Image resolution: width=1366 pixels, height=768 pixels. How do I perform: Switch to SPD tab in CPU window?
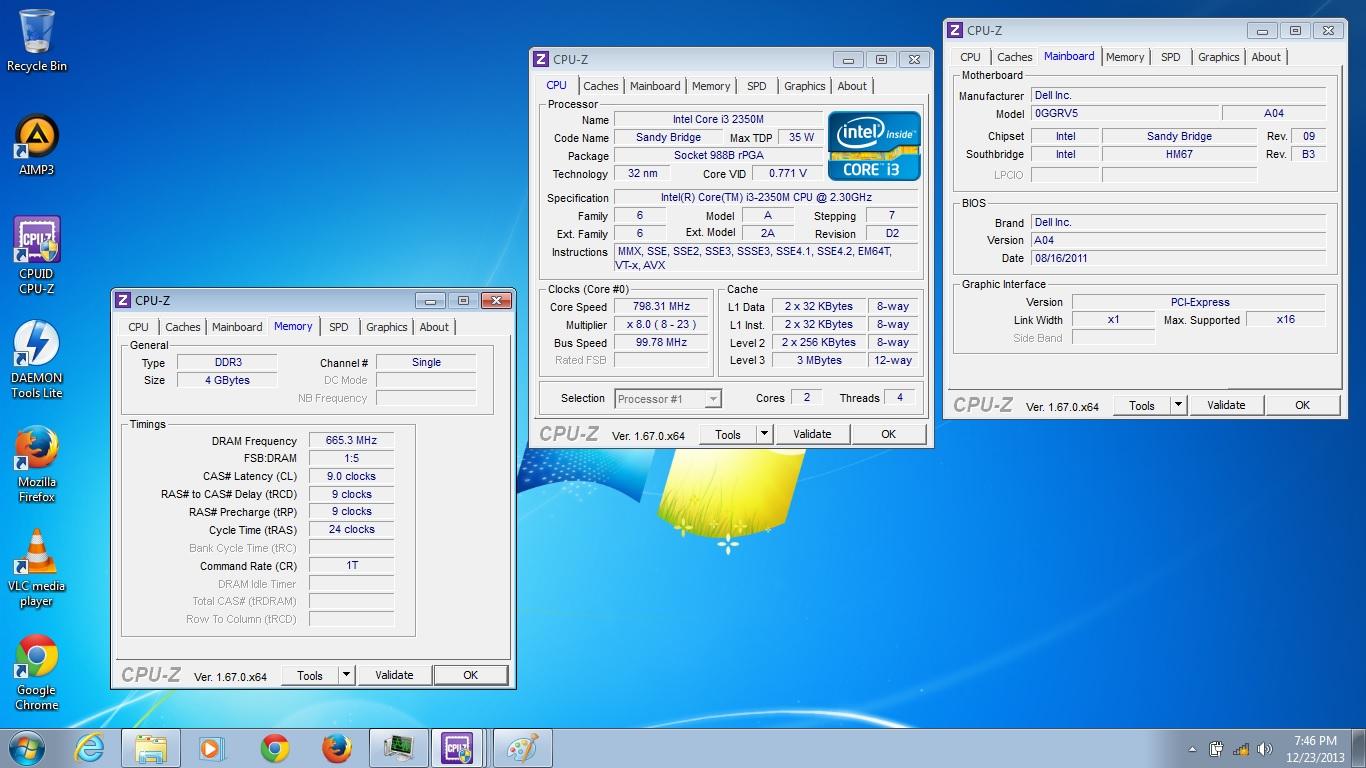click(x=757, y=86)
